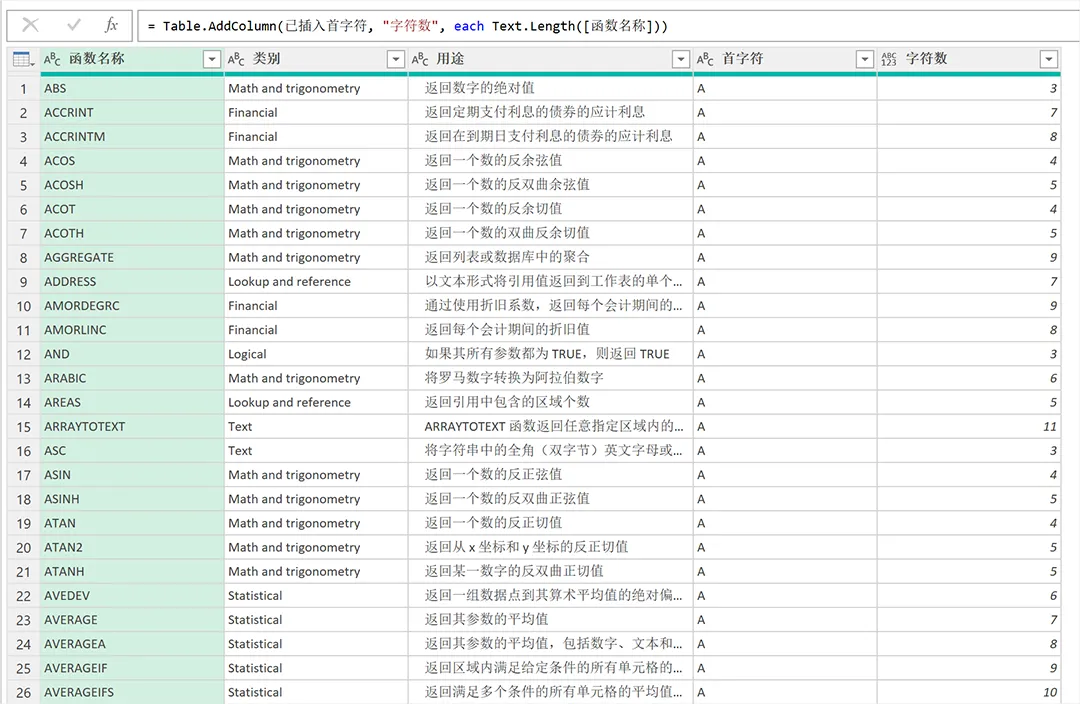The height and width of the screenshot is (704, 1080).
Task: Select row number 1
Action: click(x=23, y=89)
